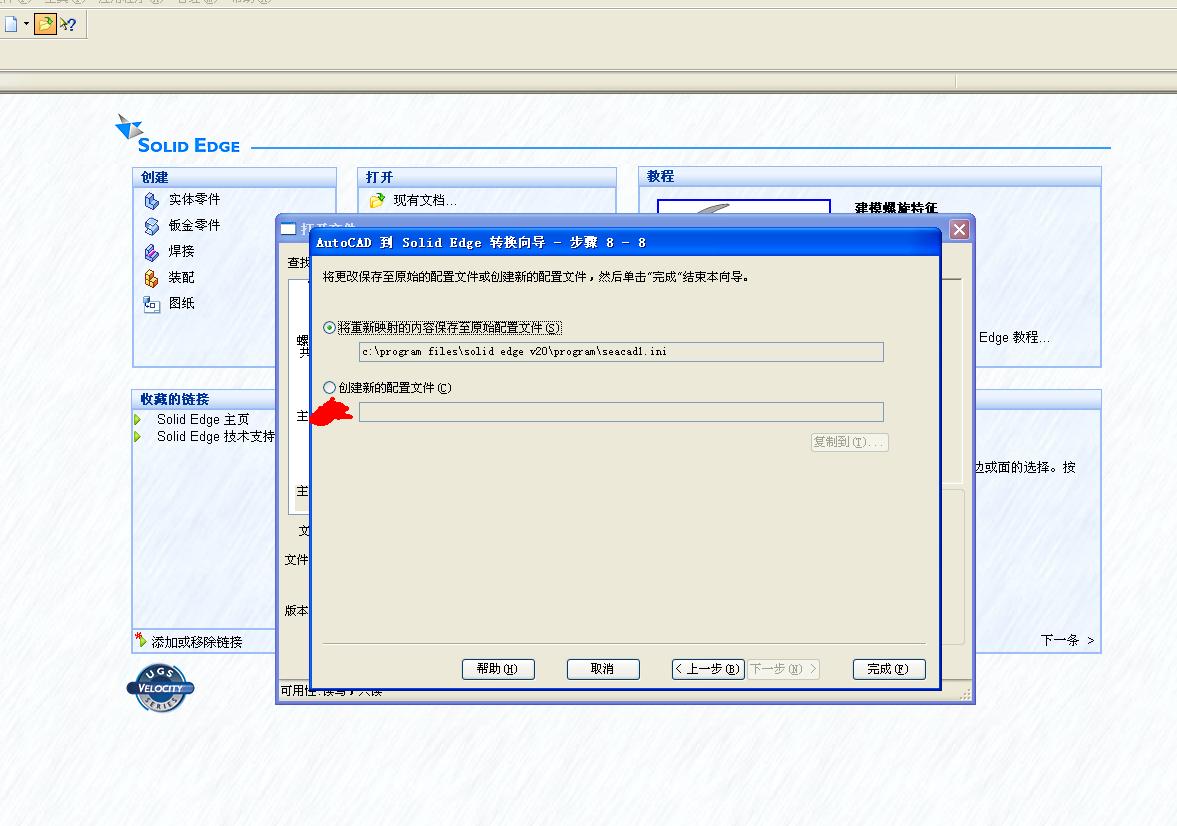Click 下一条 tutorial link
The width and height of the screenshot is (1177, 826).
tap(1067, 641)
